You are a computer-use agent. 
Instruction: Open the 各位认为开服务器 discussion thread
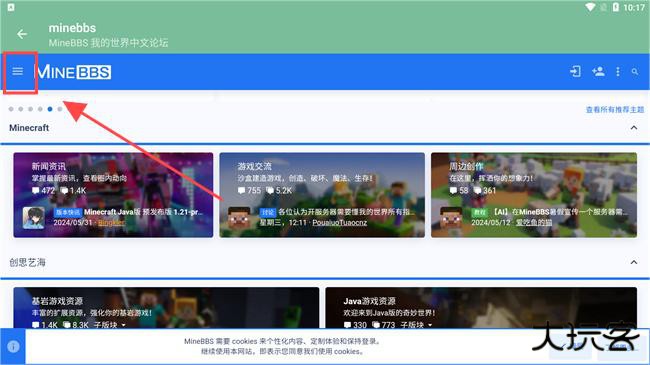click(347, 212)
